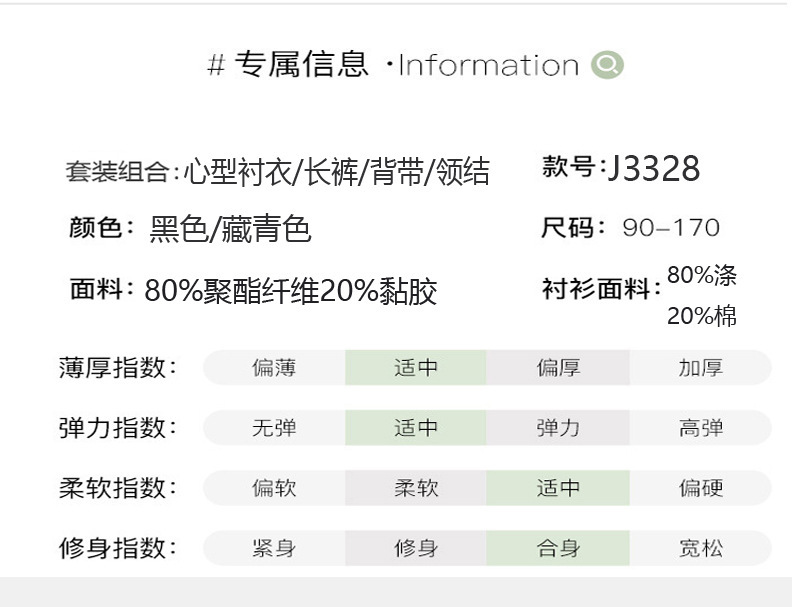Choose 偏硬 softness option
800x607 pixels.
click(x=700, y=488)
